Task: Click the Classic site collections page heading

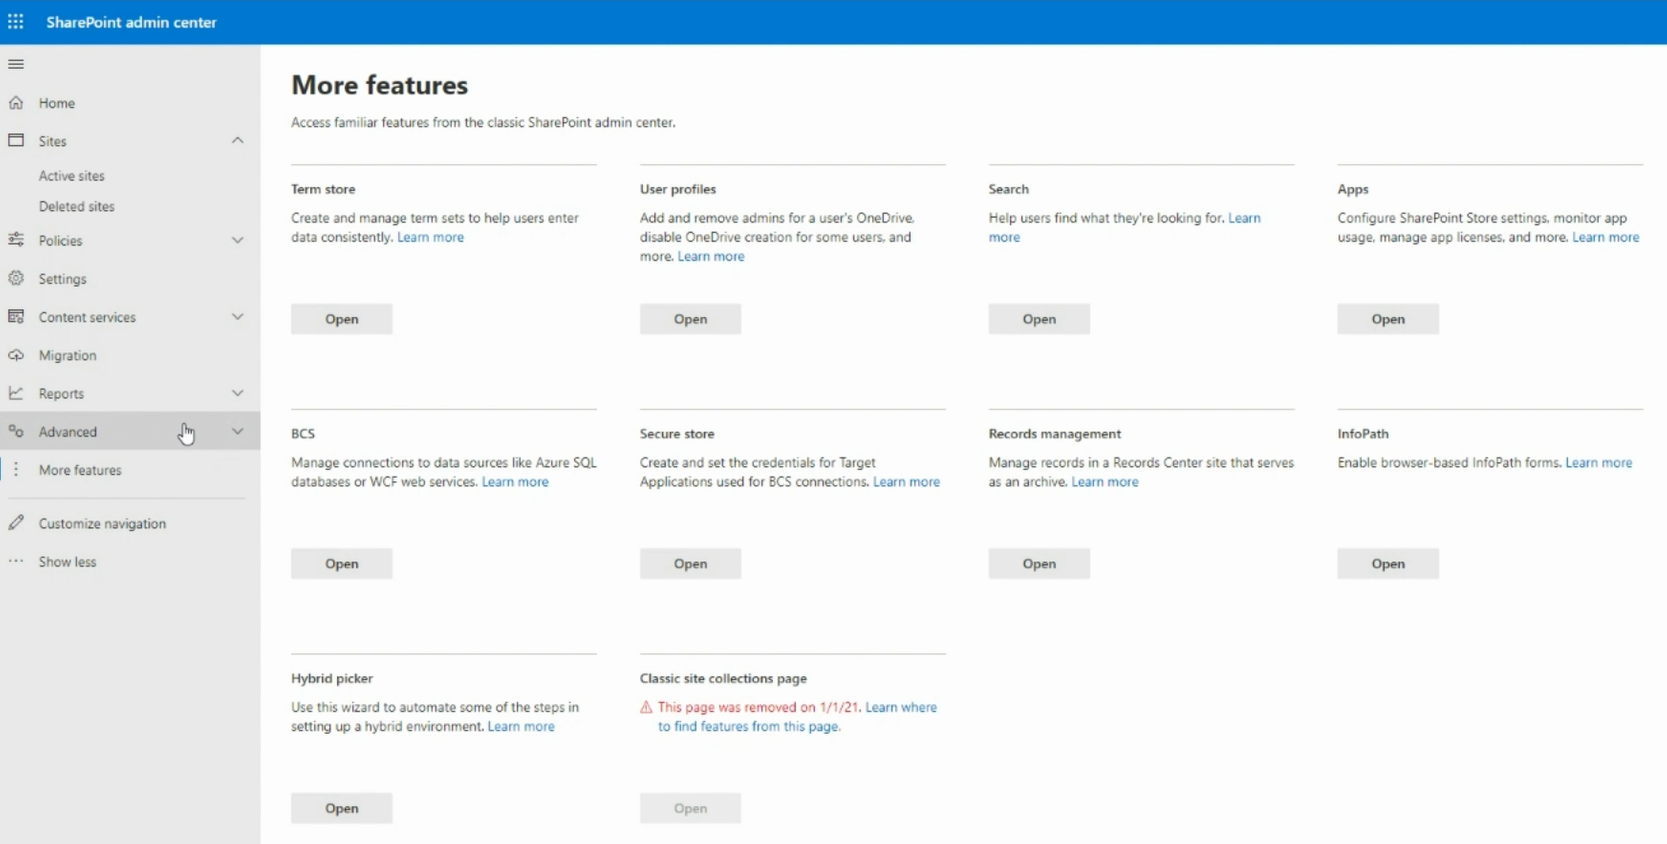Action: tap(723, 678)
